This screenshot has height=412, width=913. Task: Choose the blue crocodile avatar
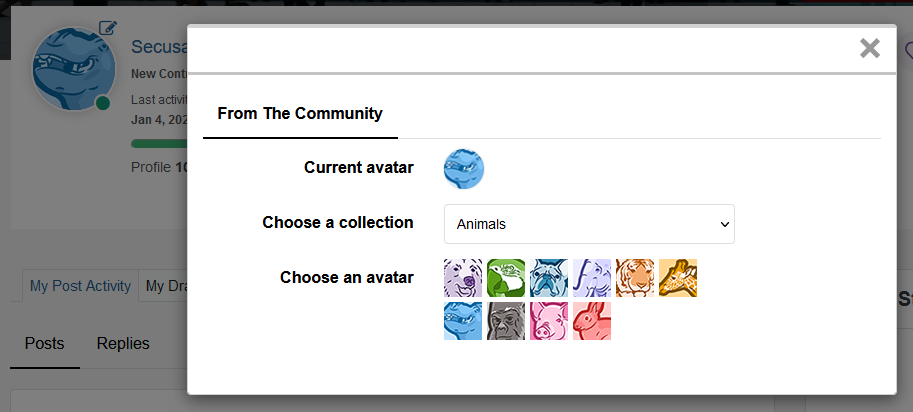click(463, 321)
